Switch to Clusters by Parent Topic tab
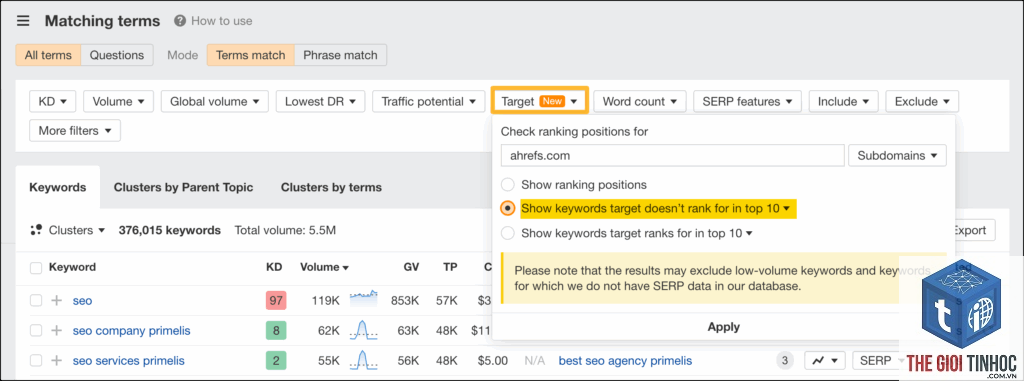Viewport: 1024px width, 381px height. click(x=184, y=188)
